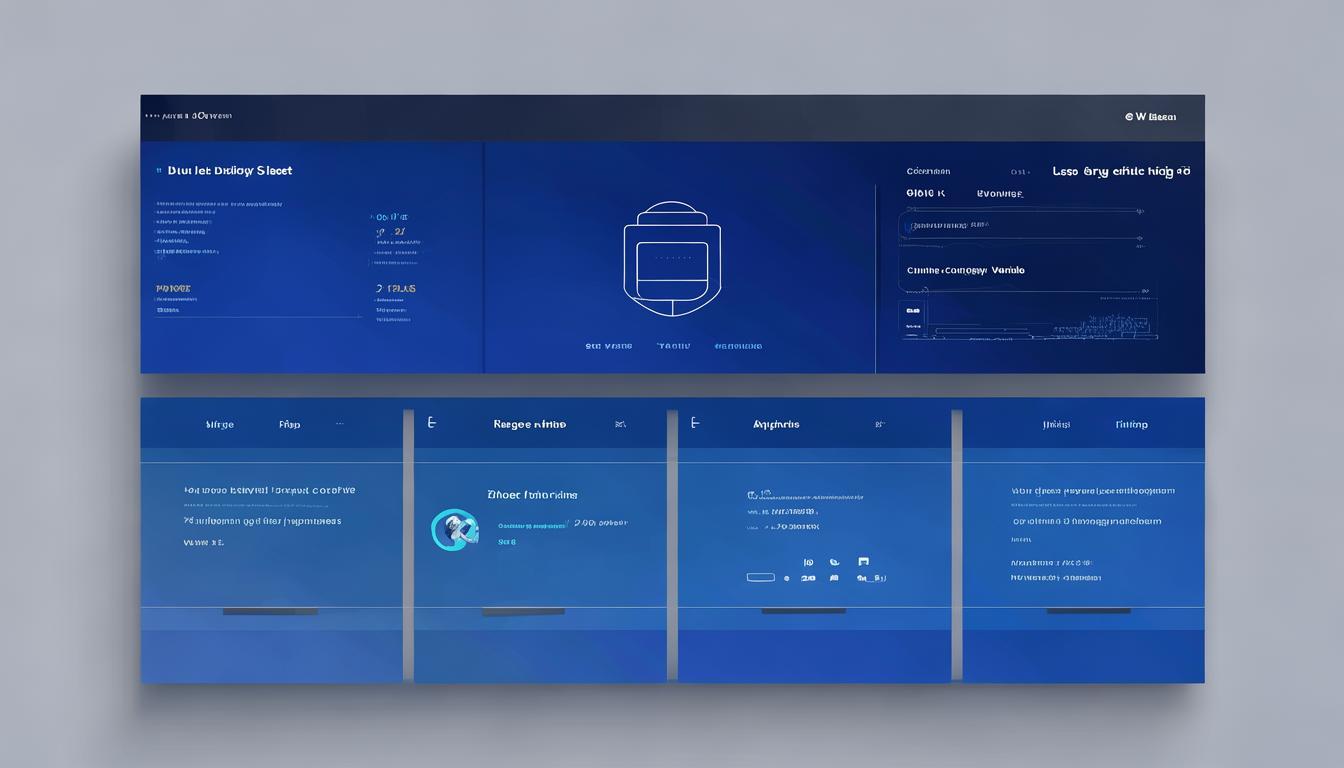Click the small icon right of 'Regee nimbe'

pyautogui.click(x=620, y=424)
